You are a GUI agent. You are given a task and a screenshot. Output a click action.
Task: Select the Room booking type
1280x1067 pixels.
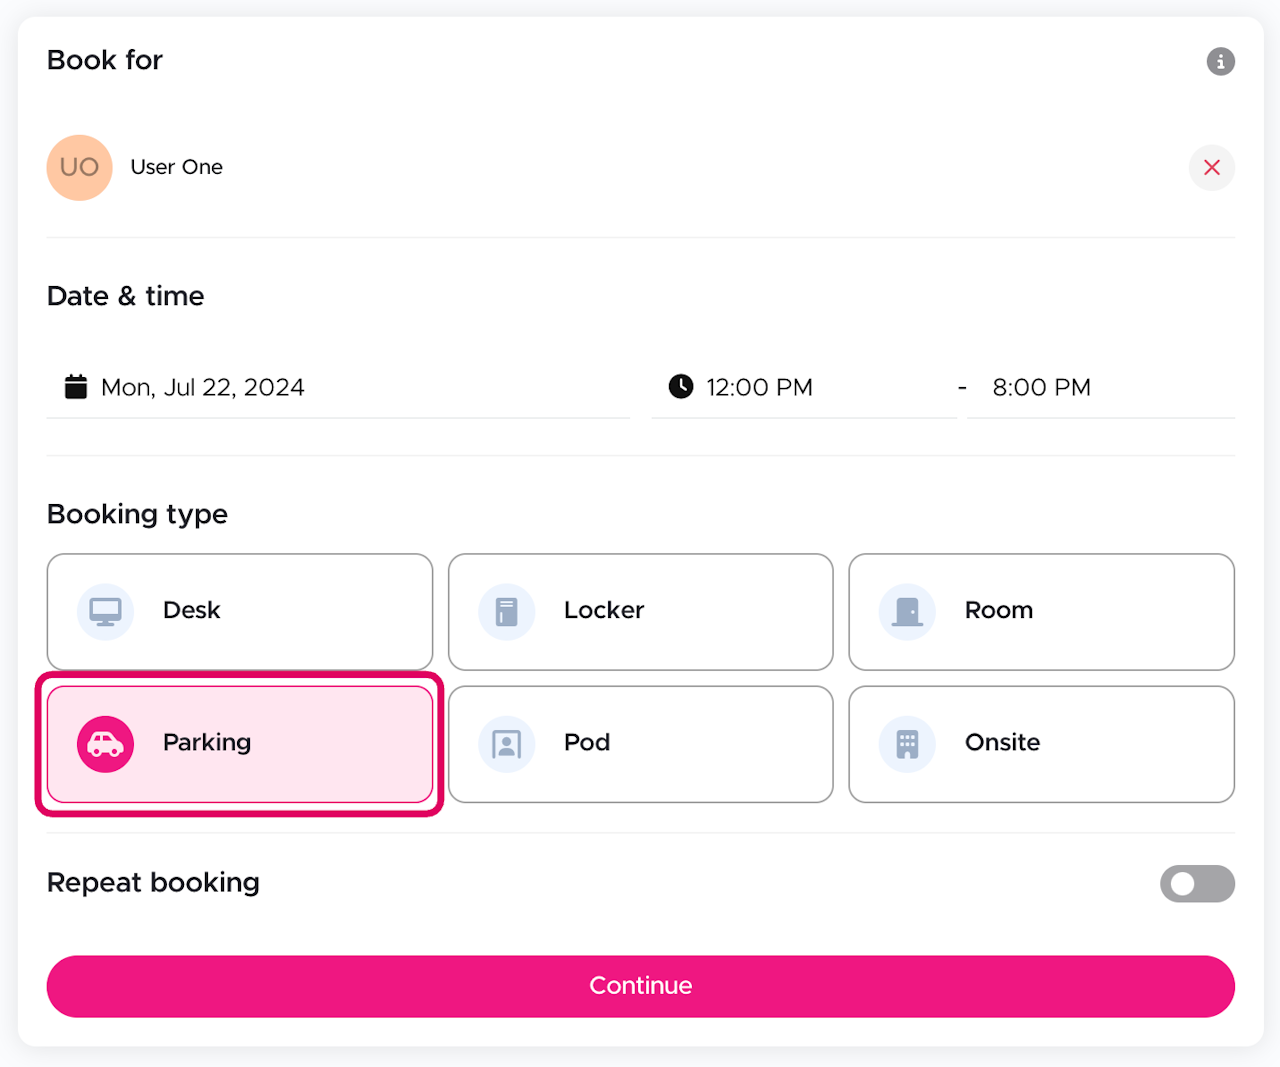[x=1041, y=611]
